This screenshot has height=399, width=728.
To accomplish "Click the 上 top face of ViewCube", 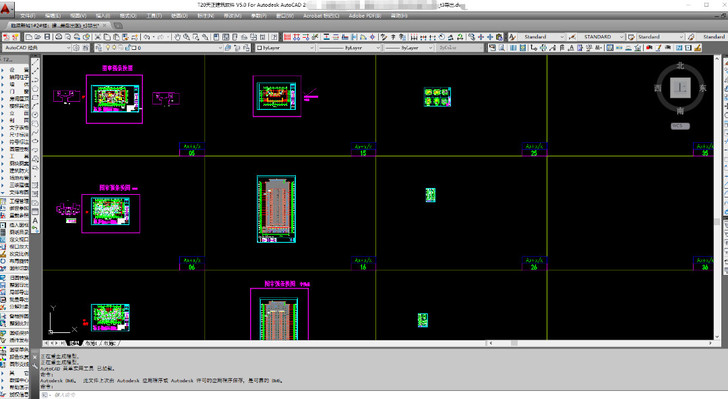I will tap(681, 88).
